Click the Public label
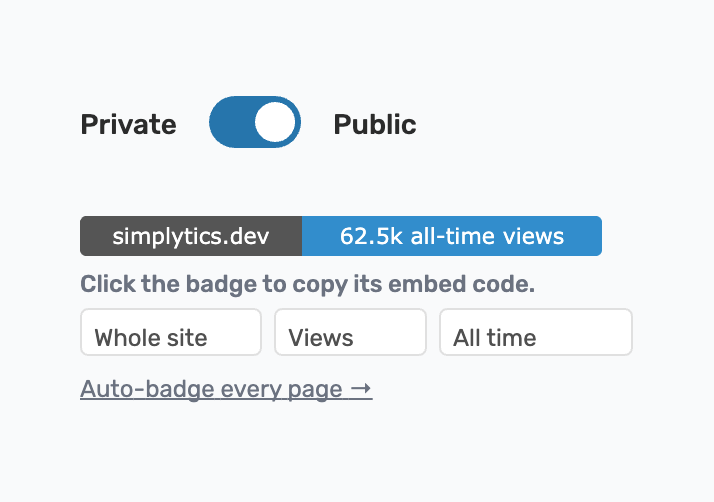This screenshot has height=502, width=714. click(x=375, y=124)
